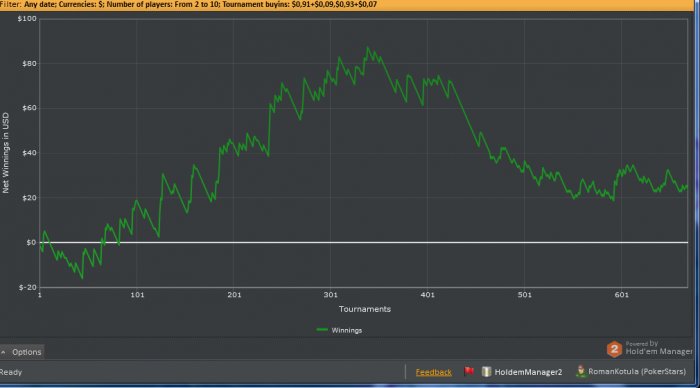This screenshot has width=700, height=388.
Task: Click the orange Filter summary bar
Action: click(x=347, y=5)
